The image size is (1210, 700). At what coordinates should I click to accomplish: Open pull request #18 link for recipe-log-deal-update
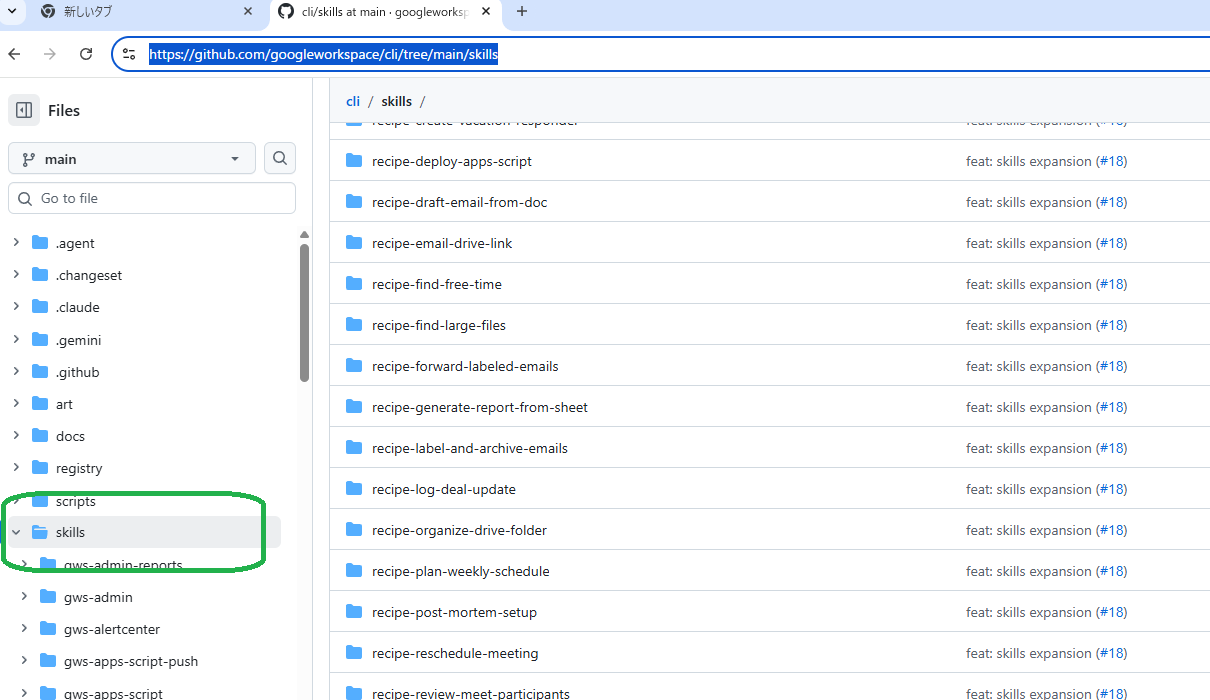(1111, 489)
